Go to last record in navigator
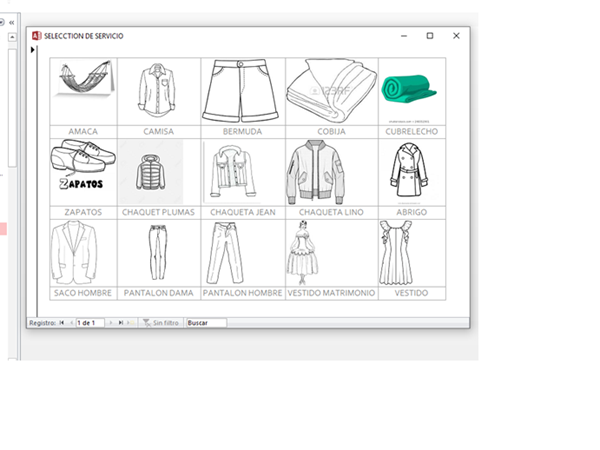Screen dimensions: 600x450 [121, 323]
